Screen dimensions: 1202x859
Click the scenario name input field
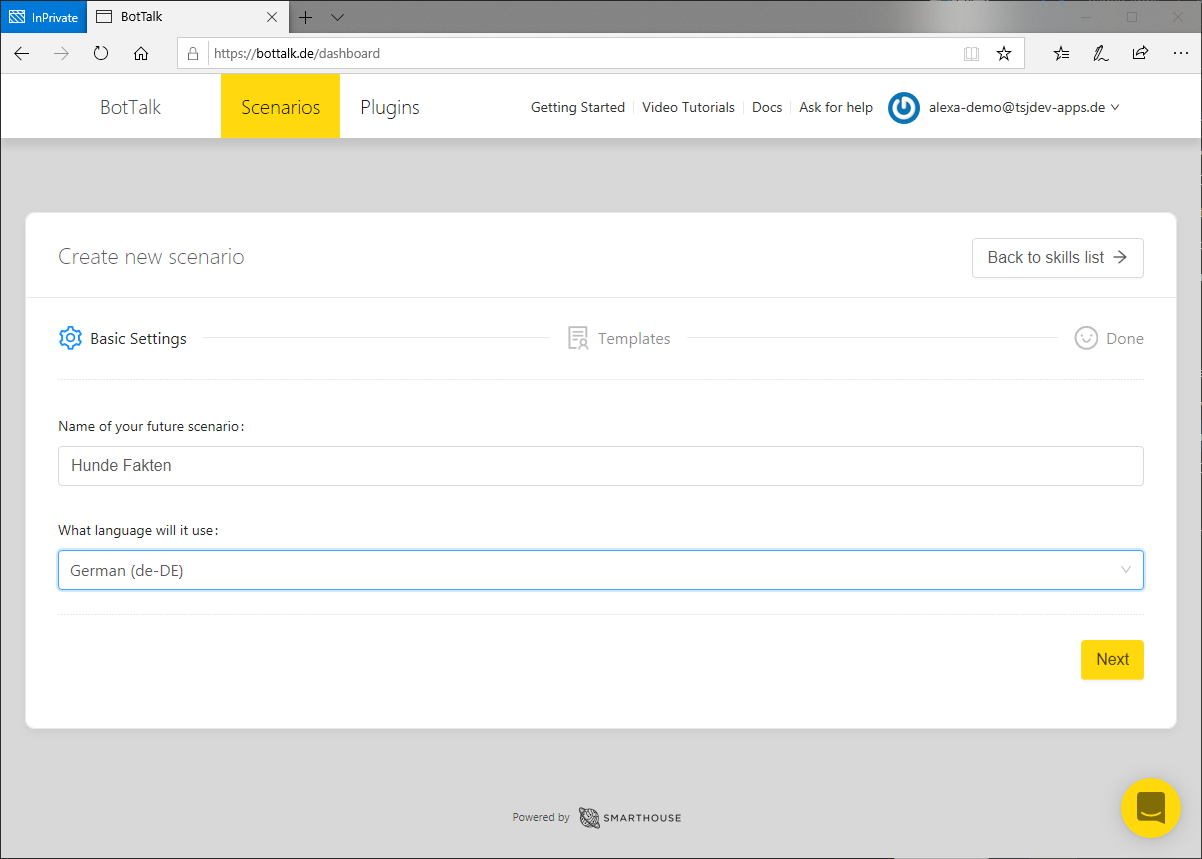coord(600,466)
